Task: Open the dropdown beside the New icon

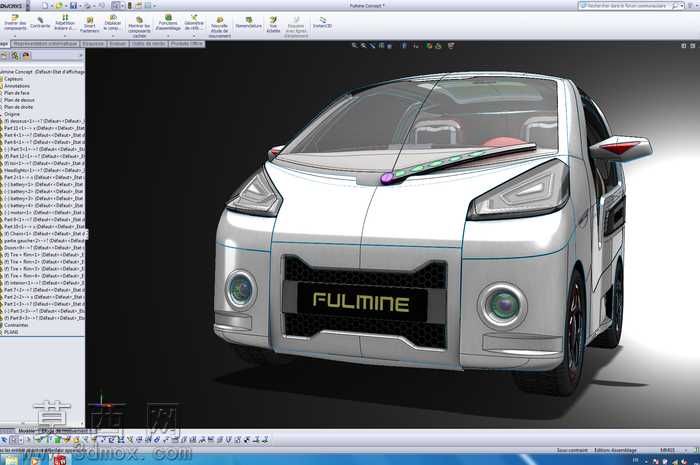Action: 51,6
